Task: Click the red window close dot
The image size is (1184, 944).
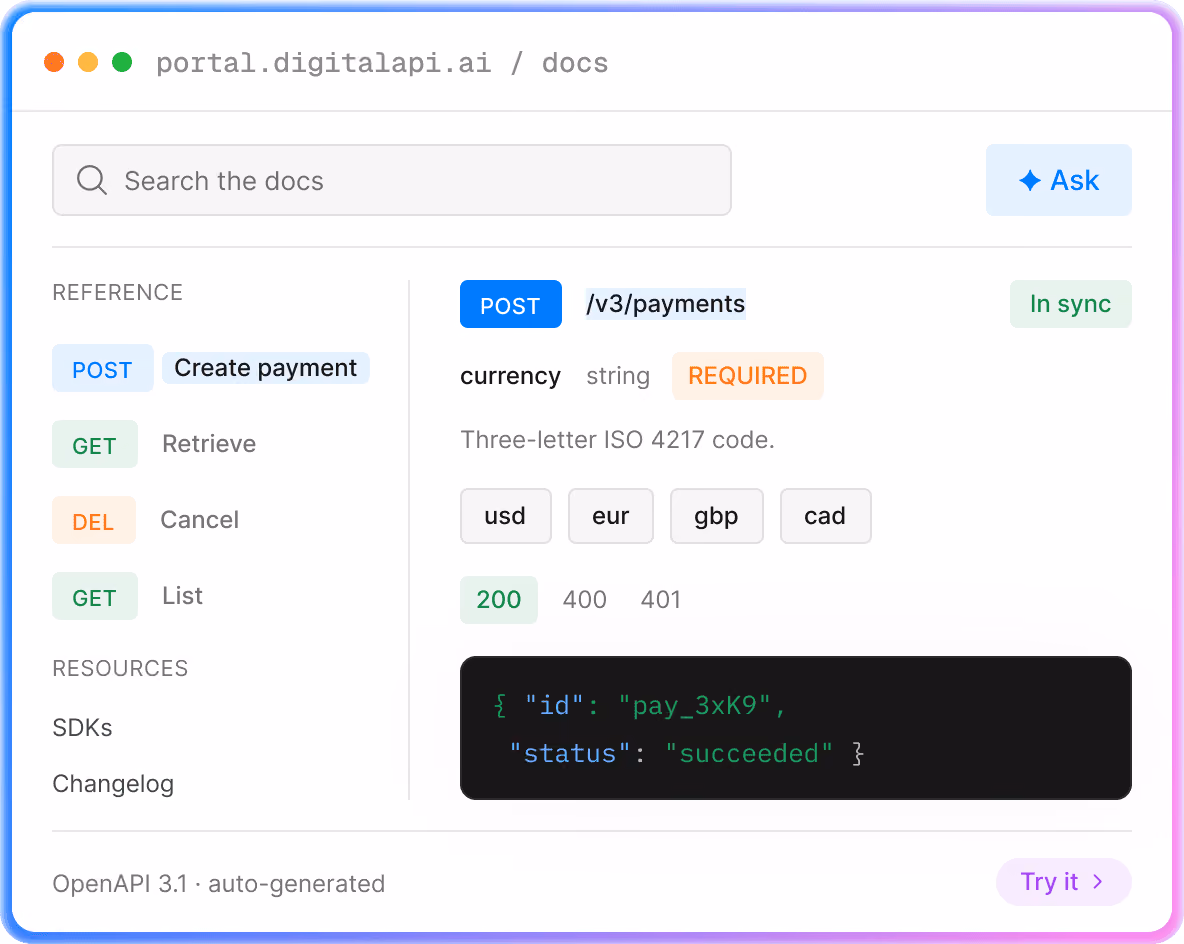Action: (x=54, y=62)
